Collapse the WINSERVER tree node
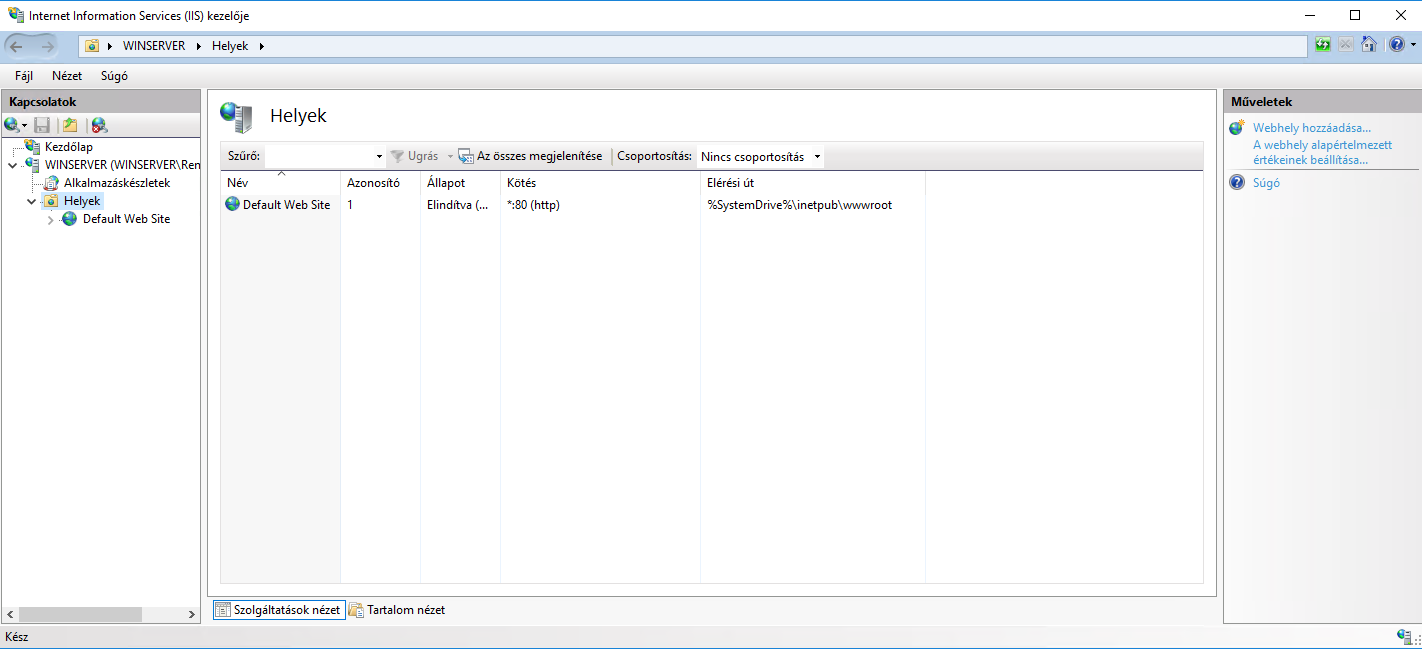 click(12, 166)
